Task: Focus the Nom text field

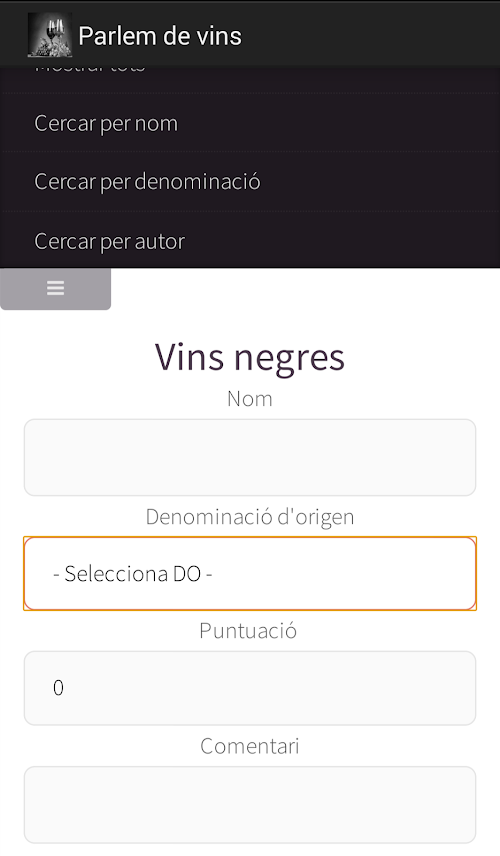Action: (x=250, y=457)
